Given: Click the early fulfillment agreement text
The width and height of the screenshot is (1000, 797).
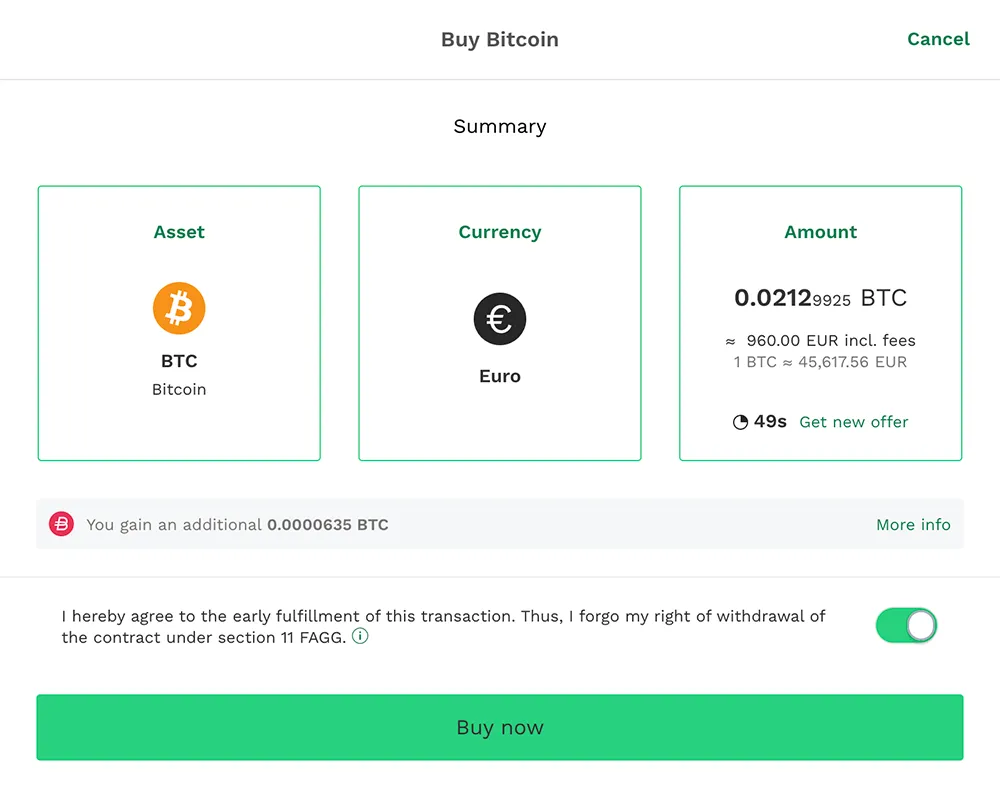Looking at the screenshot, I should coord(443,617).
